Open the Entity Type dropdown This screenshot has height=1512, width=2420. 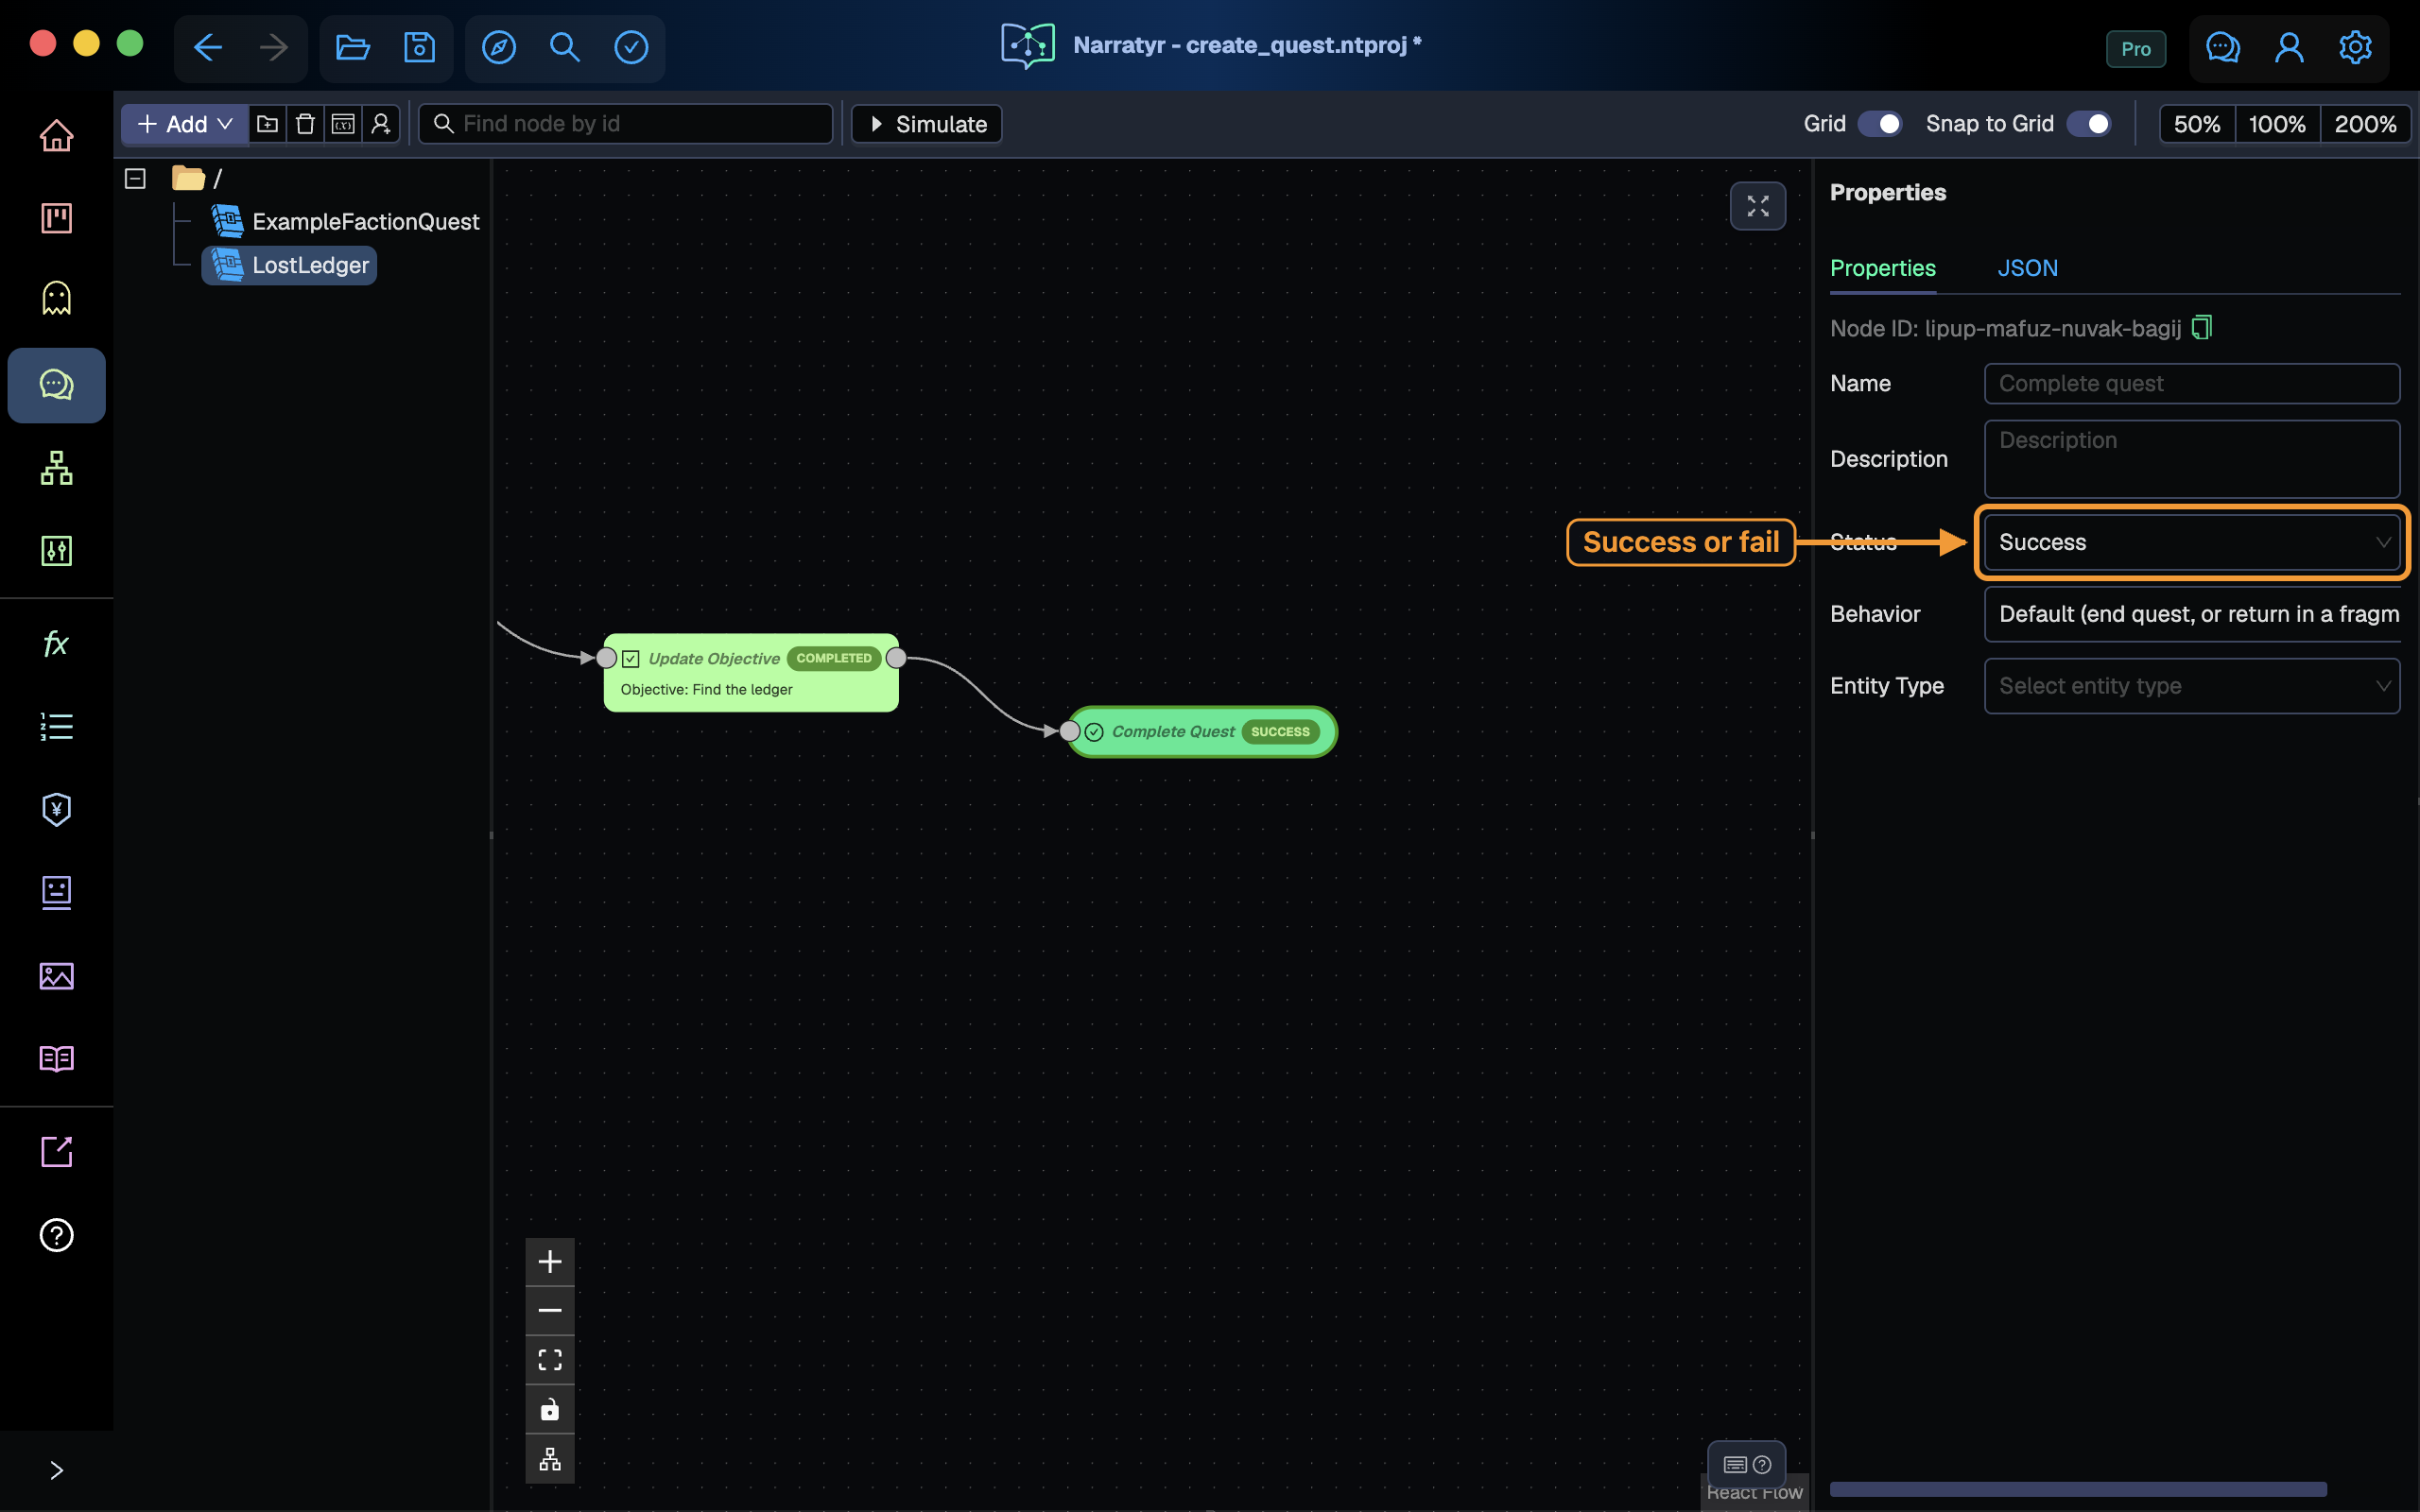point(2191,686)
